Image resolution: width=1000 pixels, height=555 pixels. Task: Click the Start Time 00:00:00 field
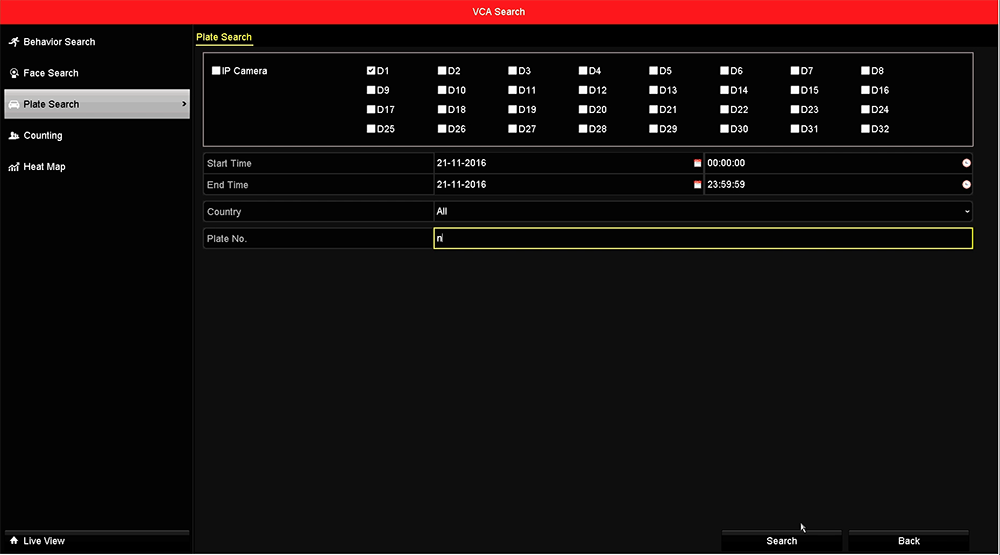tap(838, 163)
